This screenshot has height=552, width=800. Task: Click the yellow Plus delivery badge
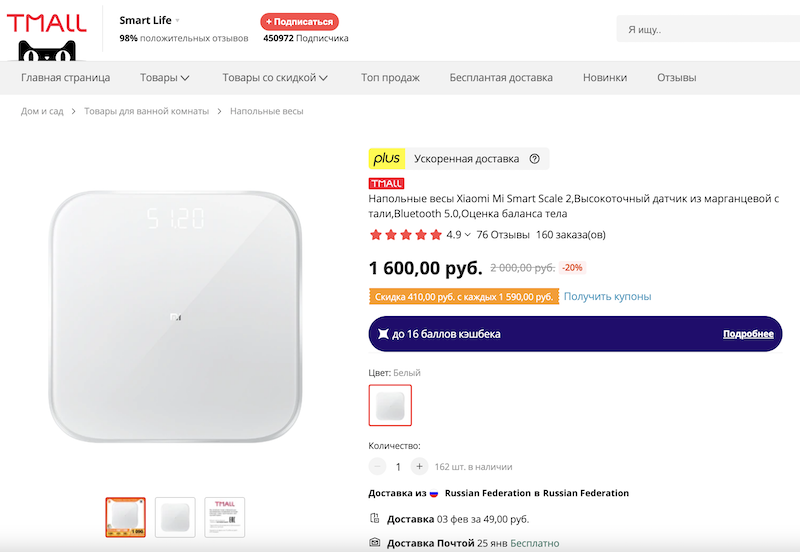[x=387, y=158]
